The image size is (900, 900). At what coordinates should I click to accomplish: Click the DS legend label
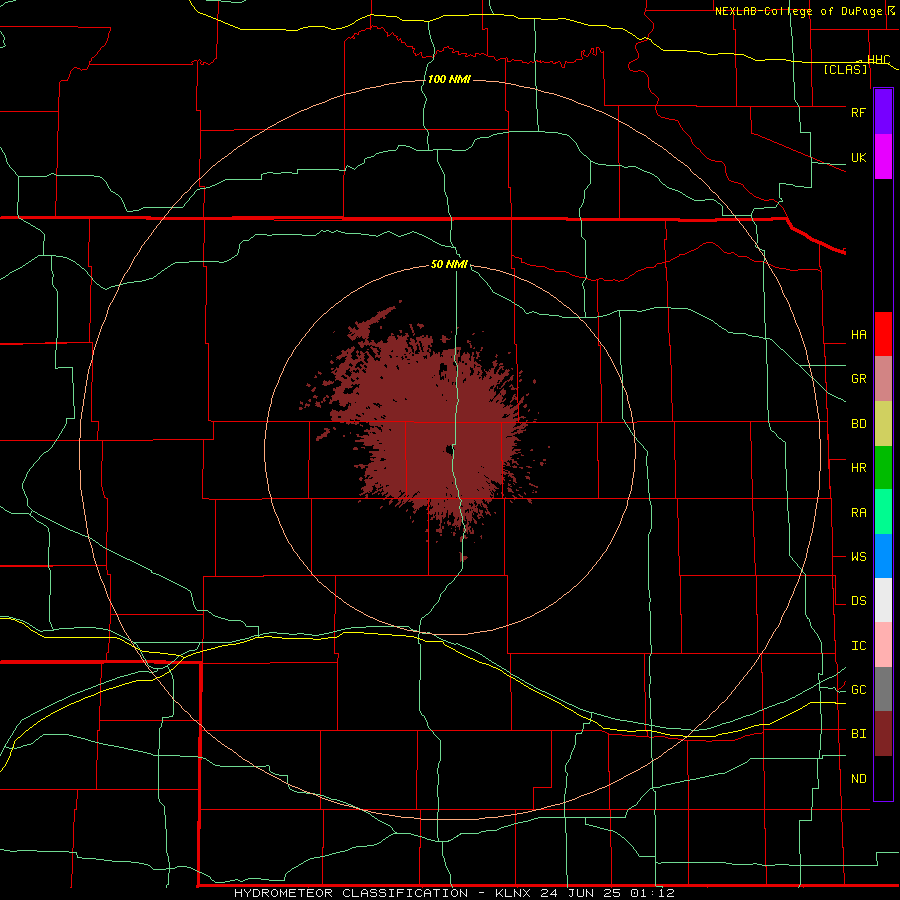[858, 601]
